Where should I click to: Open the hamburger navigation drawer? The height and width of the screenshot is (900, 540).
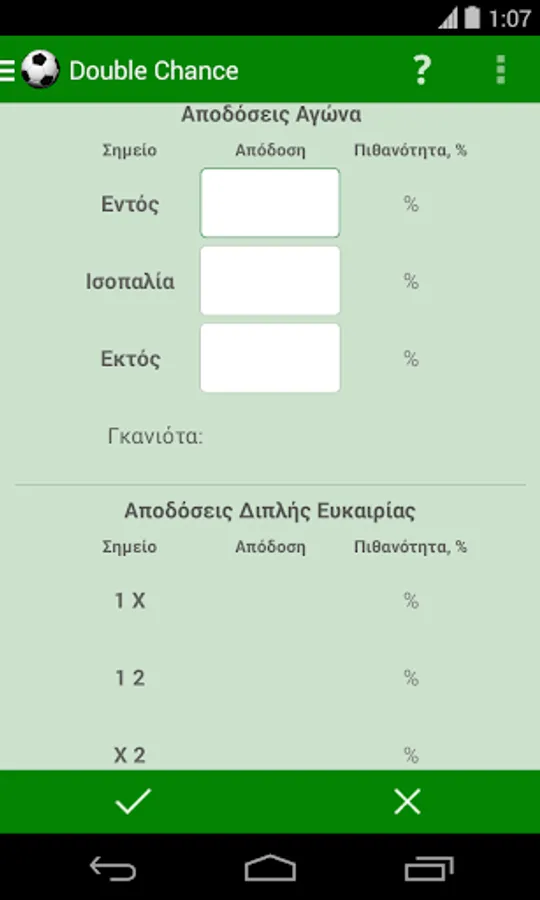tap(7, 71)
